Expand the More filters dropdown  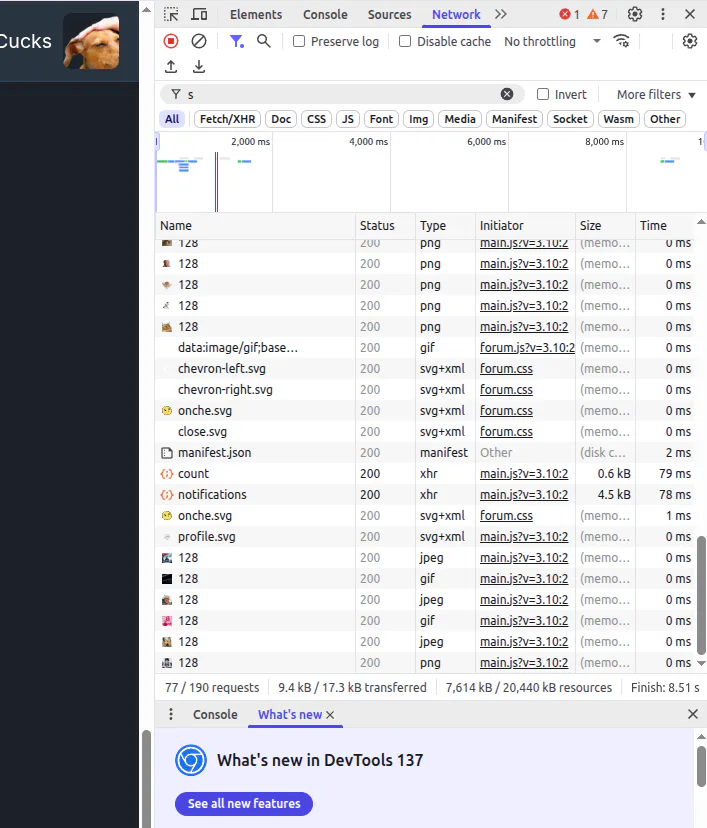(656, 95)
